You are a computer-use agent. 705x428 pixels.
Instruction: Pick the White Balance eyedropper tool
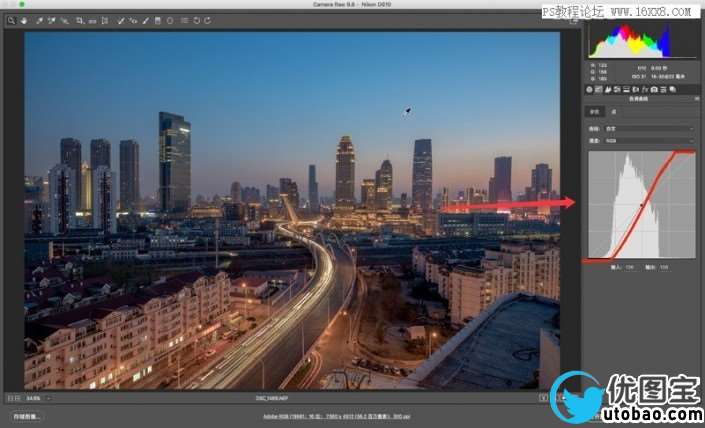click(38, 20)
